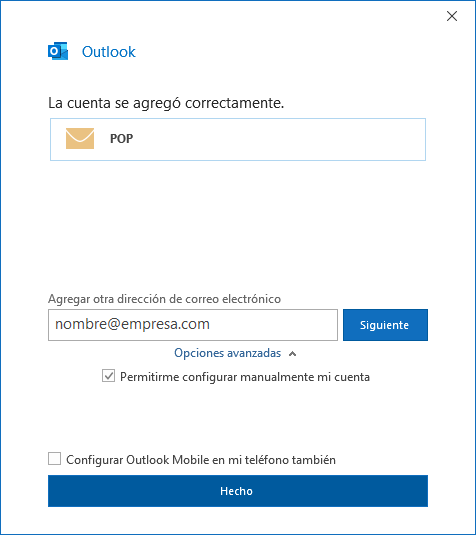The height and width of the screenshot is (535, 476).
Task: Click 'Agregar otra dirección de correo electrónico' label
Action: pyautogui.click(x=164, y=299)
